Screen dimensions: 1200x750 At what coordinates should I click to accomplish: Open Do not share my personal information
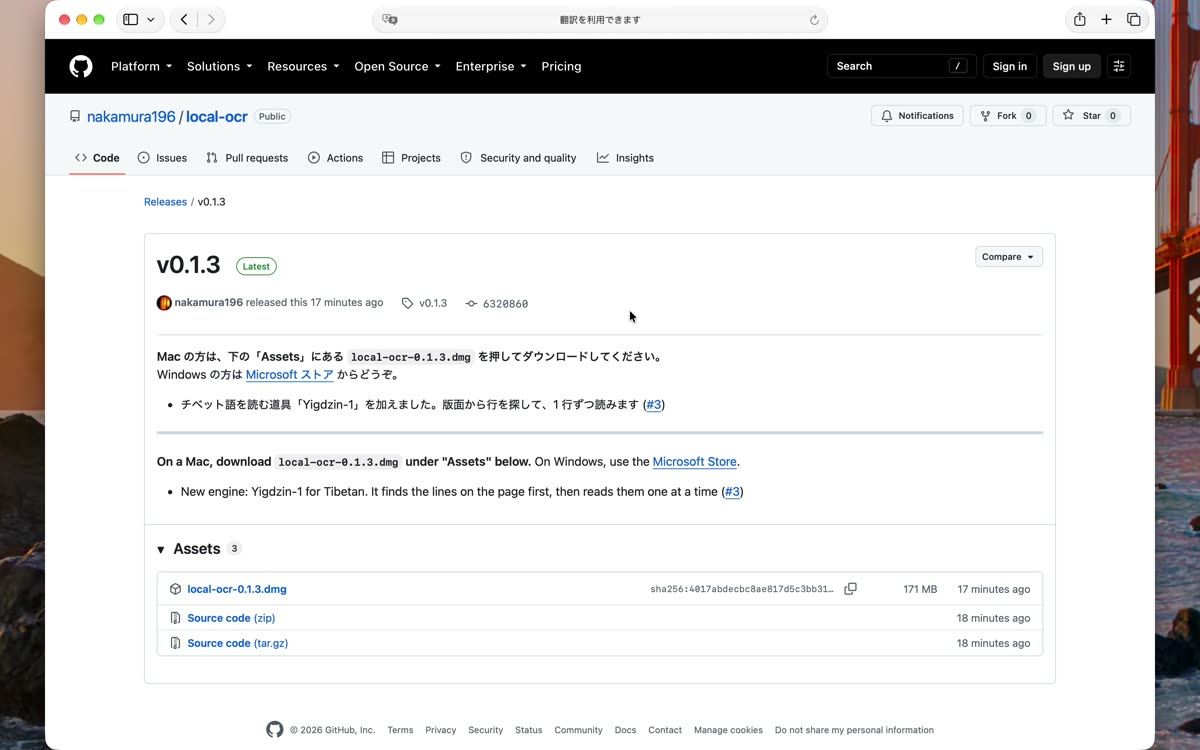pyautogui.click(x=854, y=730)
